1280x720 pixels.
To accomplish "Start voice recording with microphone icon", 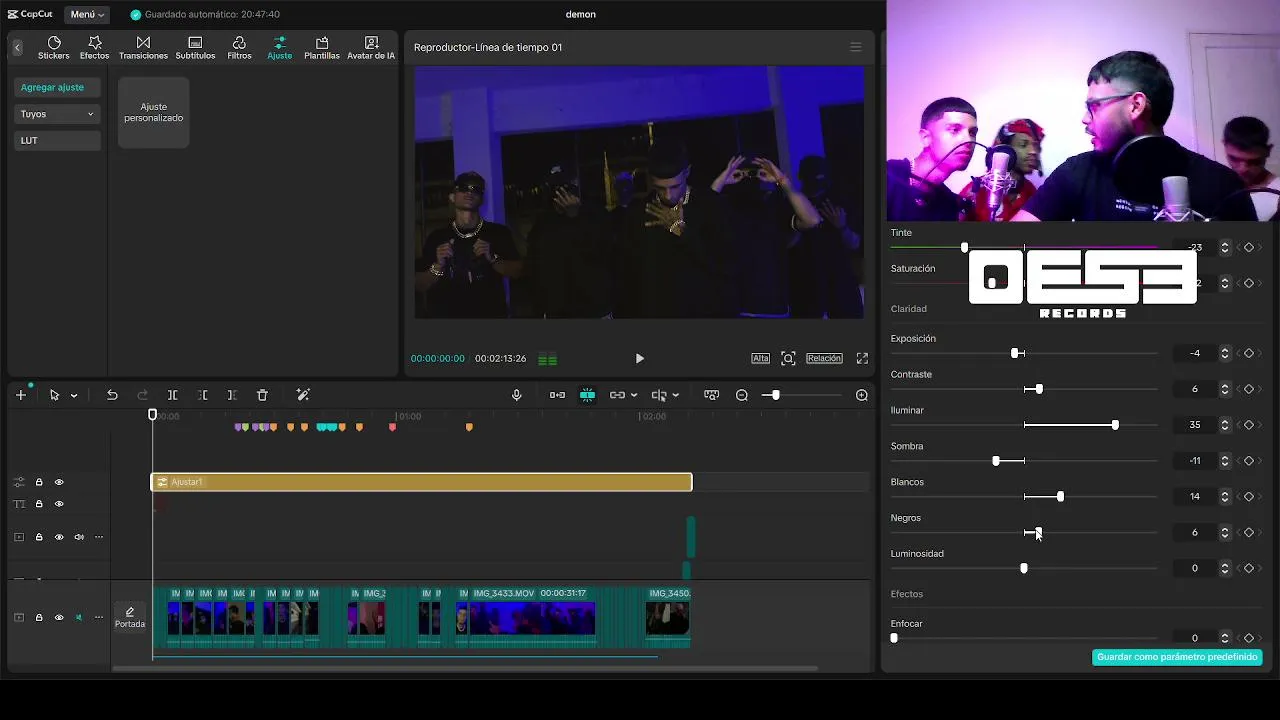I will click(517, 395).
